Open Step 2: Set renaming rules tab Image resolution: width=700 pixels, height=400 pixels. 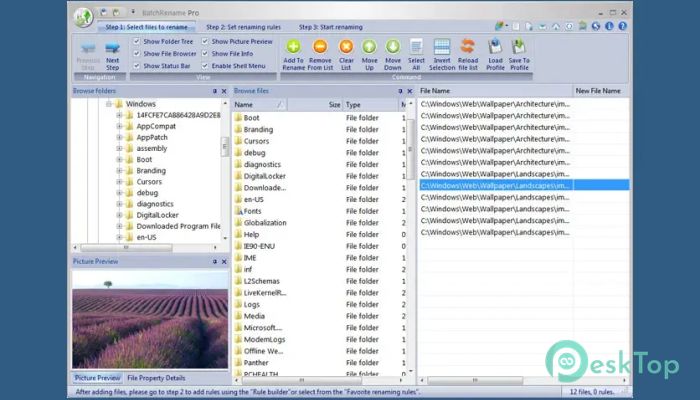click(x=244, y=27)
